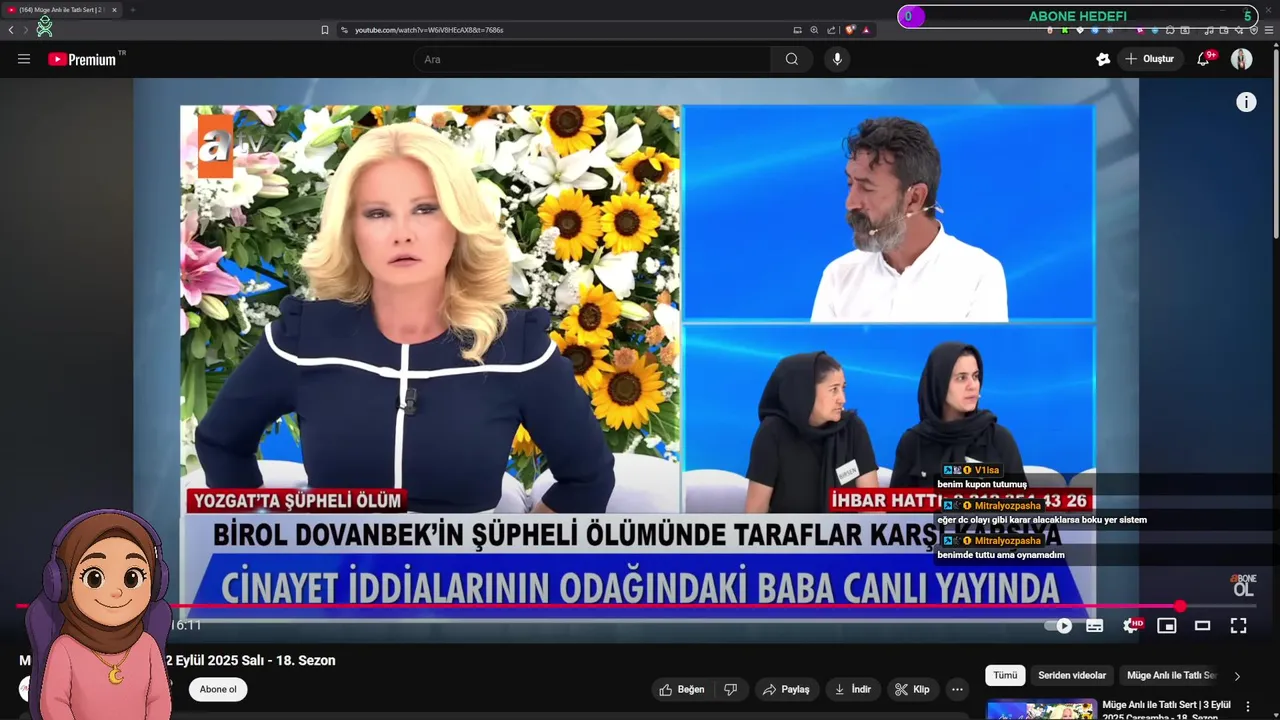
Task: Start voice search with microphone icon
Action: pos(837,59)
